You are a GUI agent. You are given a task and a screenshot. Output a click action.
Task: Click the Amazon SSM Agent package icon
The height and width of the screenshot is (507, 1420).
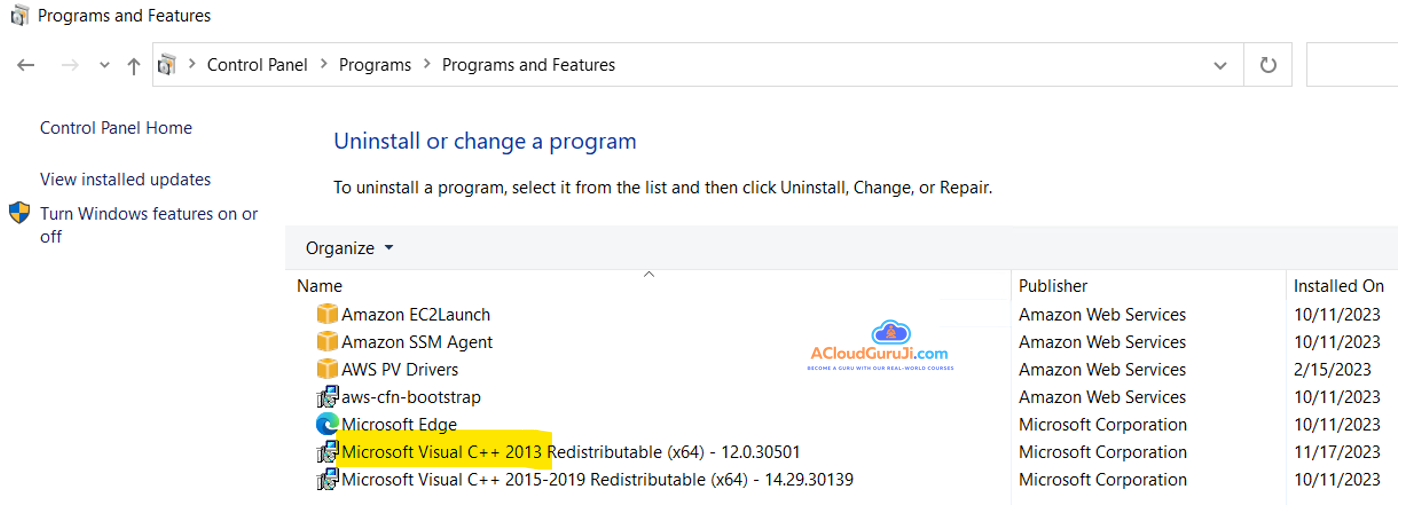327,342
